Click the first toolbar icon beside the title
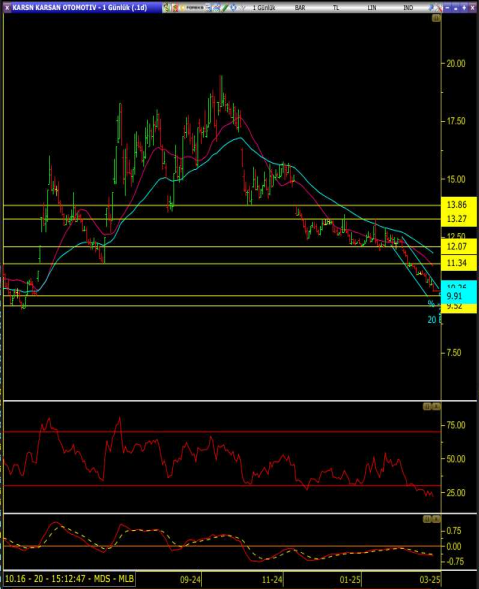Image resolution: width=479 pixels, height=589 pixels. pyautogui.click(x=166, y=8)
